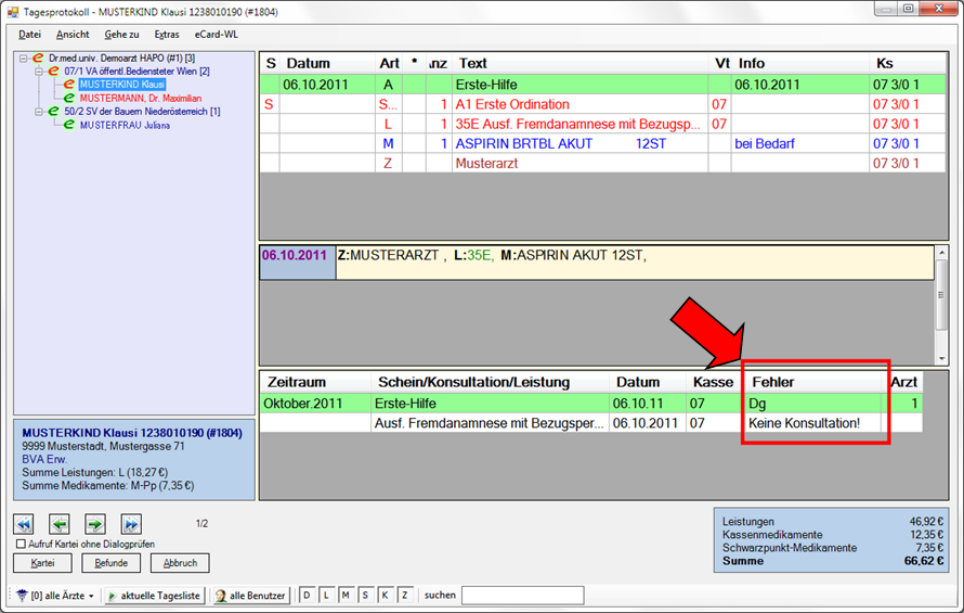The height and width of the screenshot is (613, 964).
Task: Enable Aufruf Kartei ohne Dialogprüfen checkbox
Action: pyautogui.click(x=21, y=544)
